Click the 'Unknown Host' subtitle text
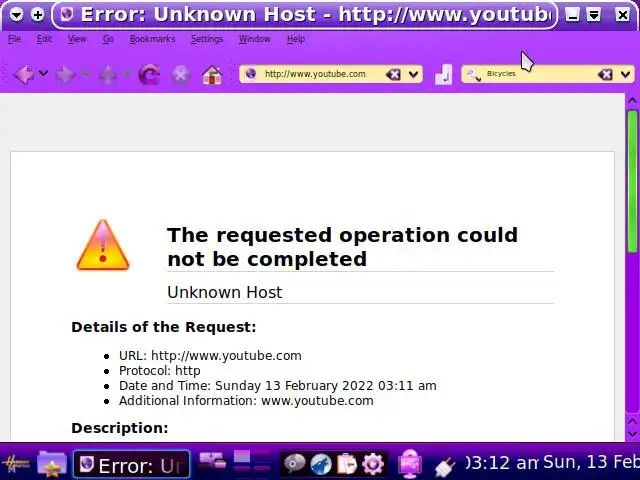This screenshot has width=640, height=480. pos(224,292)
